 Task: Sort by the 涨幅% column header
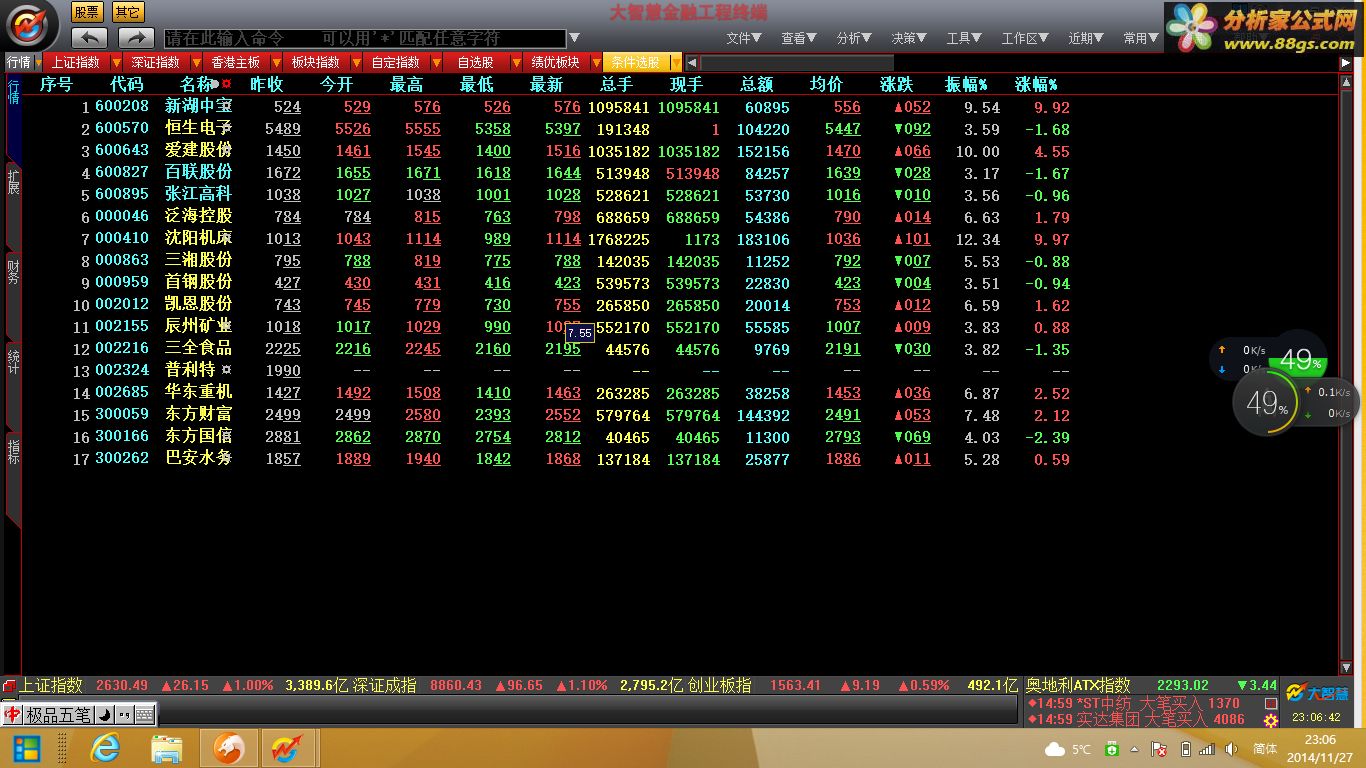(x=1036, y=85)
